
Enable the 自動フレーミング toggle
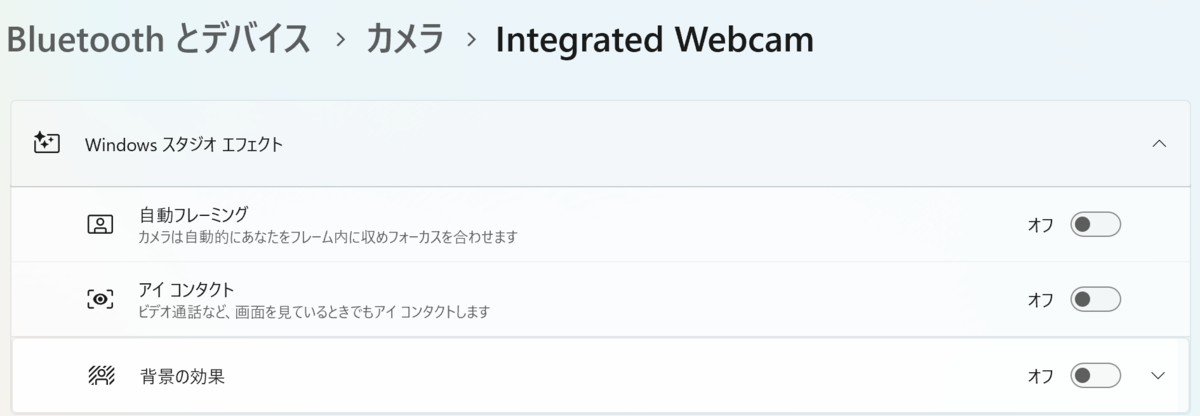click(1095, 224)
